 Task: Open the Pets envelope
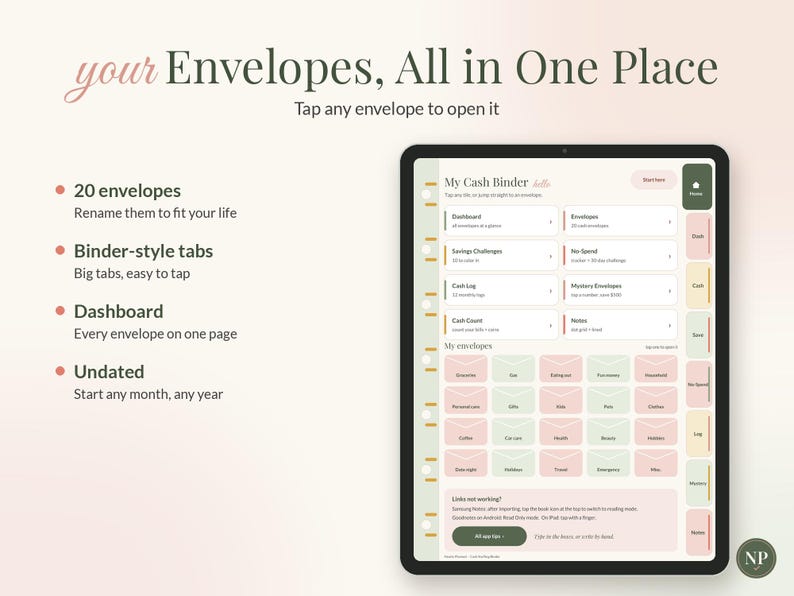click(608, 400)
